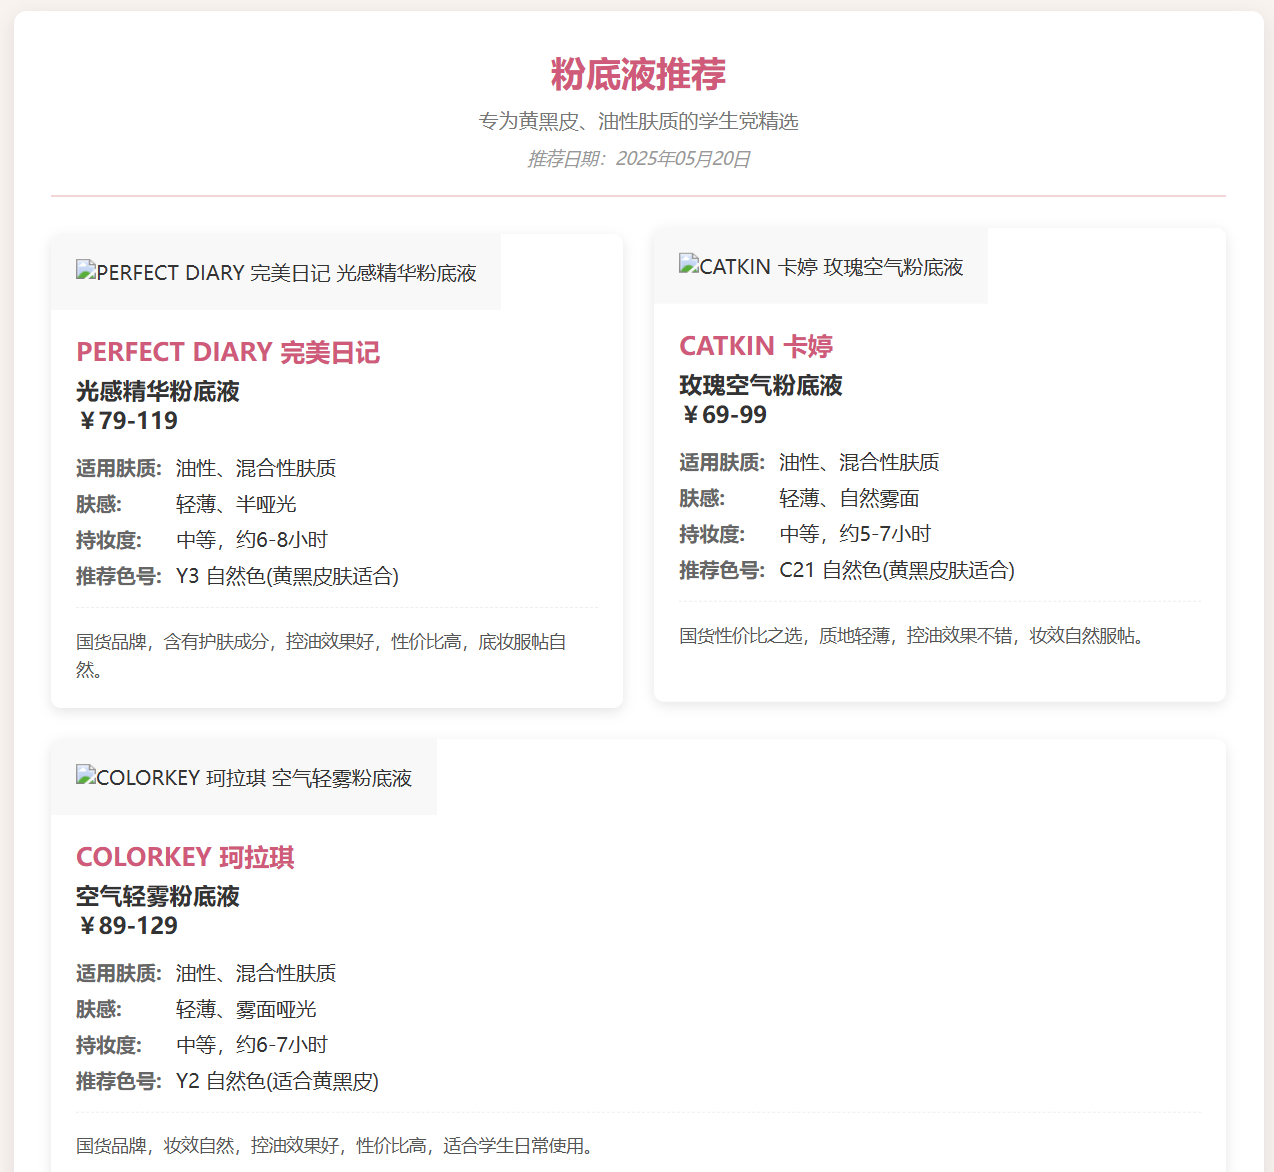Click brand heading CATKIN 卡婷
The height and width of the screenshot is (1172, 1274).
756,346
